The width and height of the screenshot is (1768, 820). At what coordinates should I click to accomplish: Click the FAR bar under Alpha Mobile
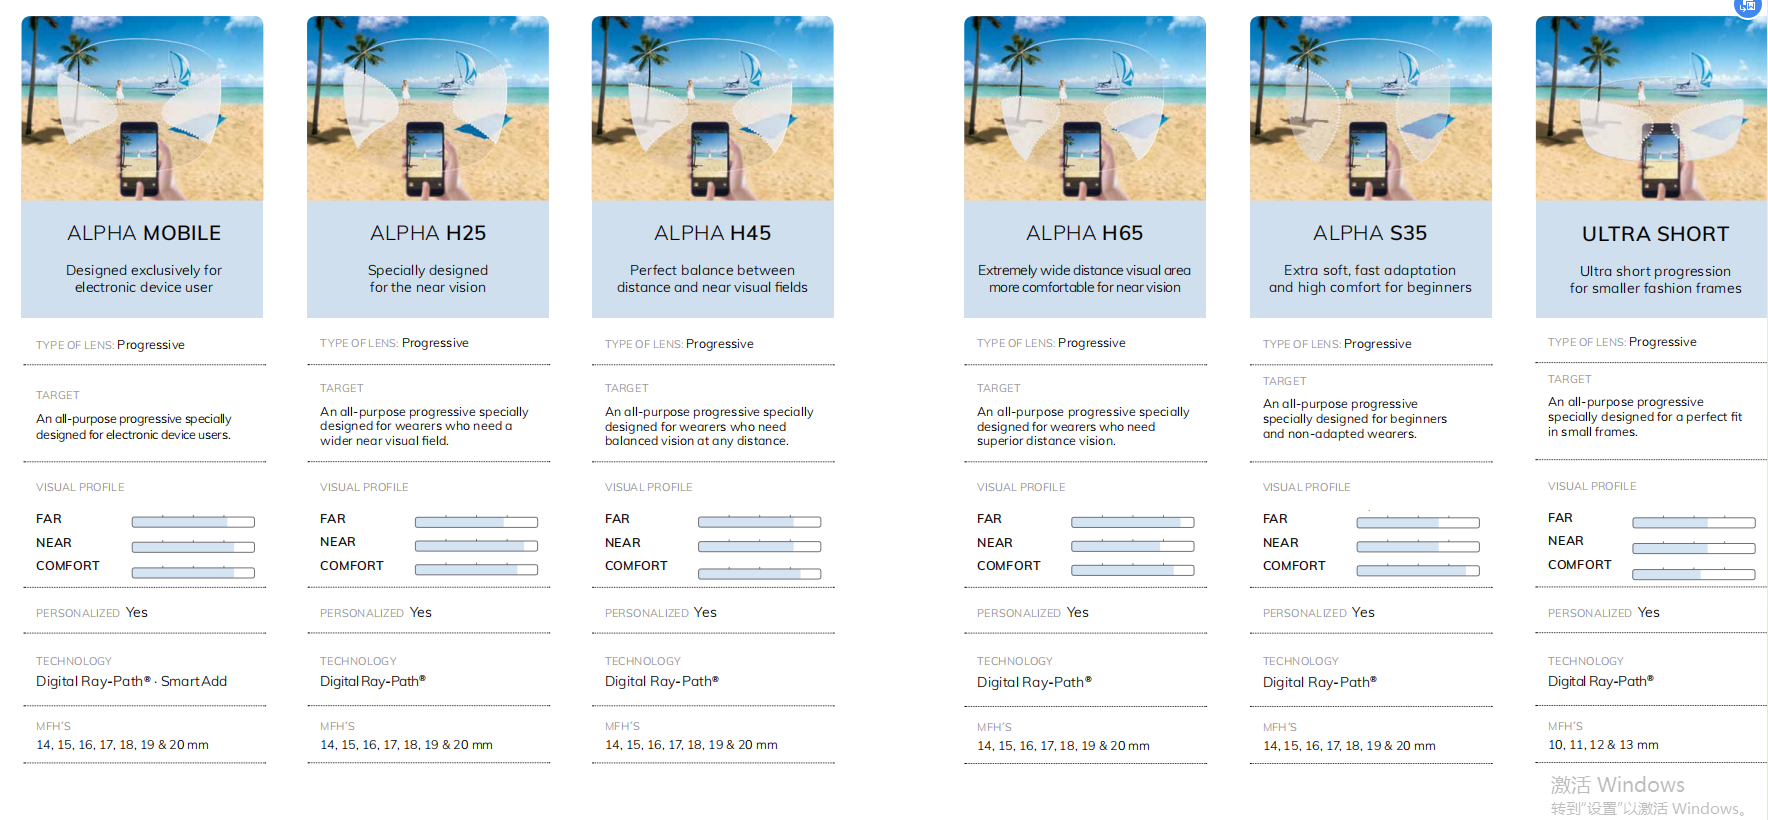pyautogui.click(x=193, y=522)
